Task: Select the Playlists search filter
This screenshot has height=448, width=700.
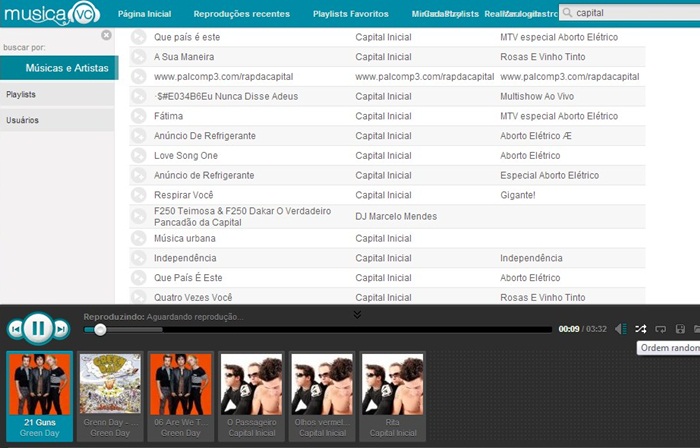Action: [57, 95]
